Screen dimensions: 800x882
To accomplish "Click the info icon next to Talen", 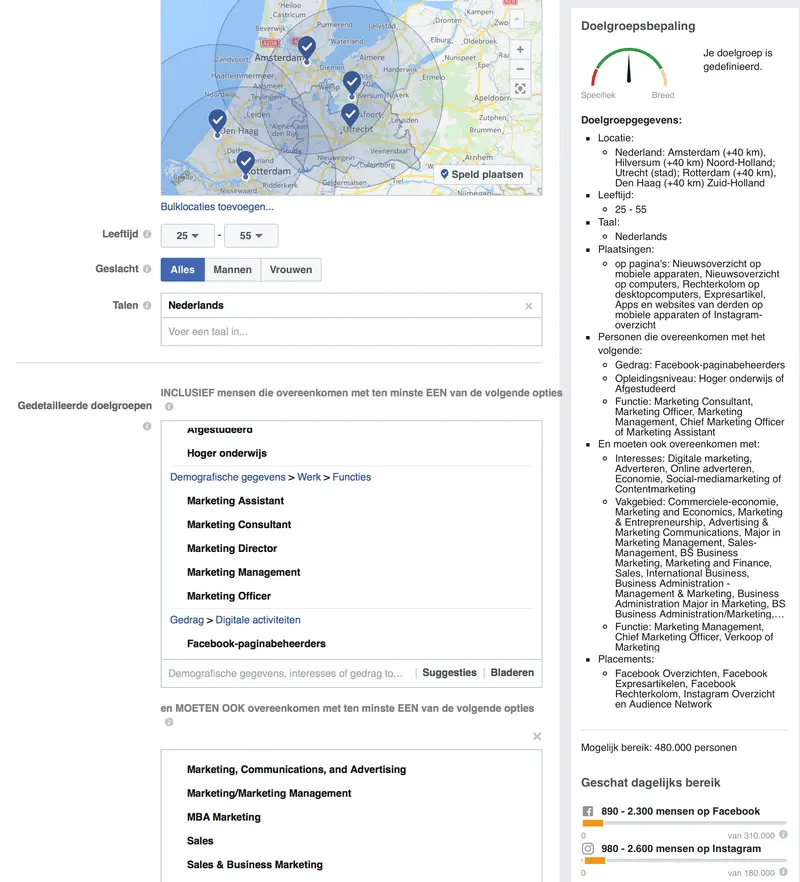I will coord(147,305).
